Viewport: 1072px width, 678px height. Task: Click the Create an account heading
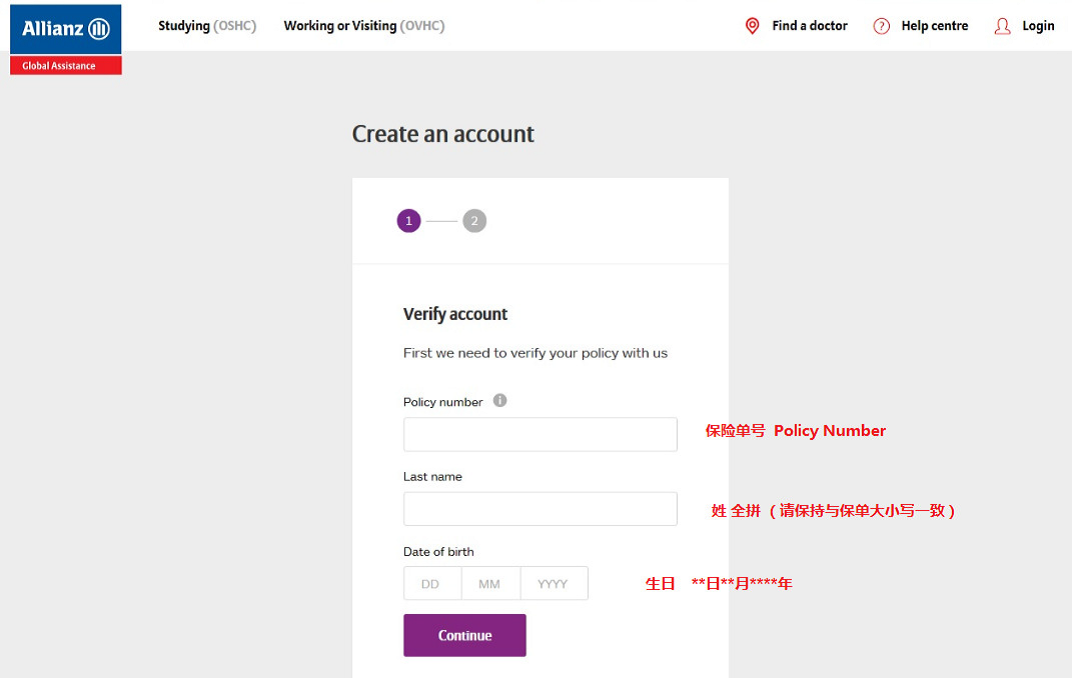click(x=443, y=134)
